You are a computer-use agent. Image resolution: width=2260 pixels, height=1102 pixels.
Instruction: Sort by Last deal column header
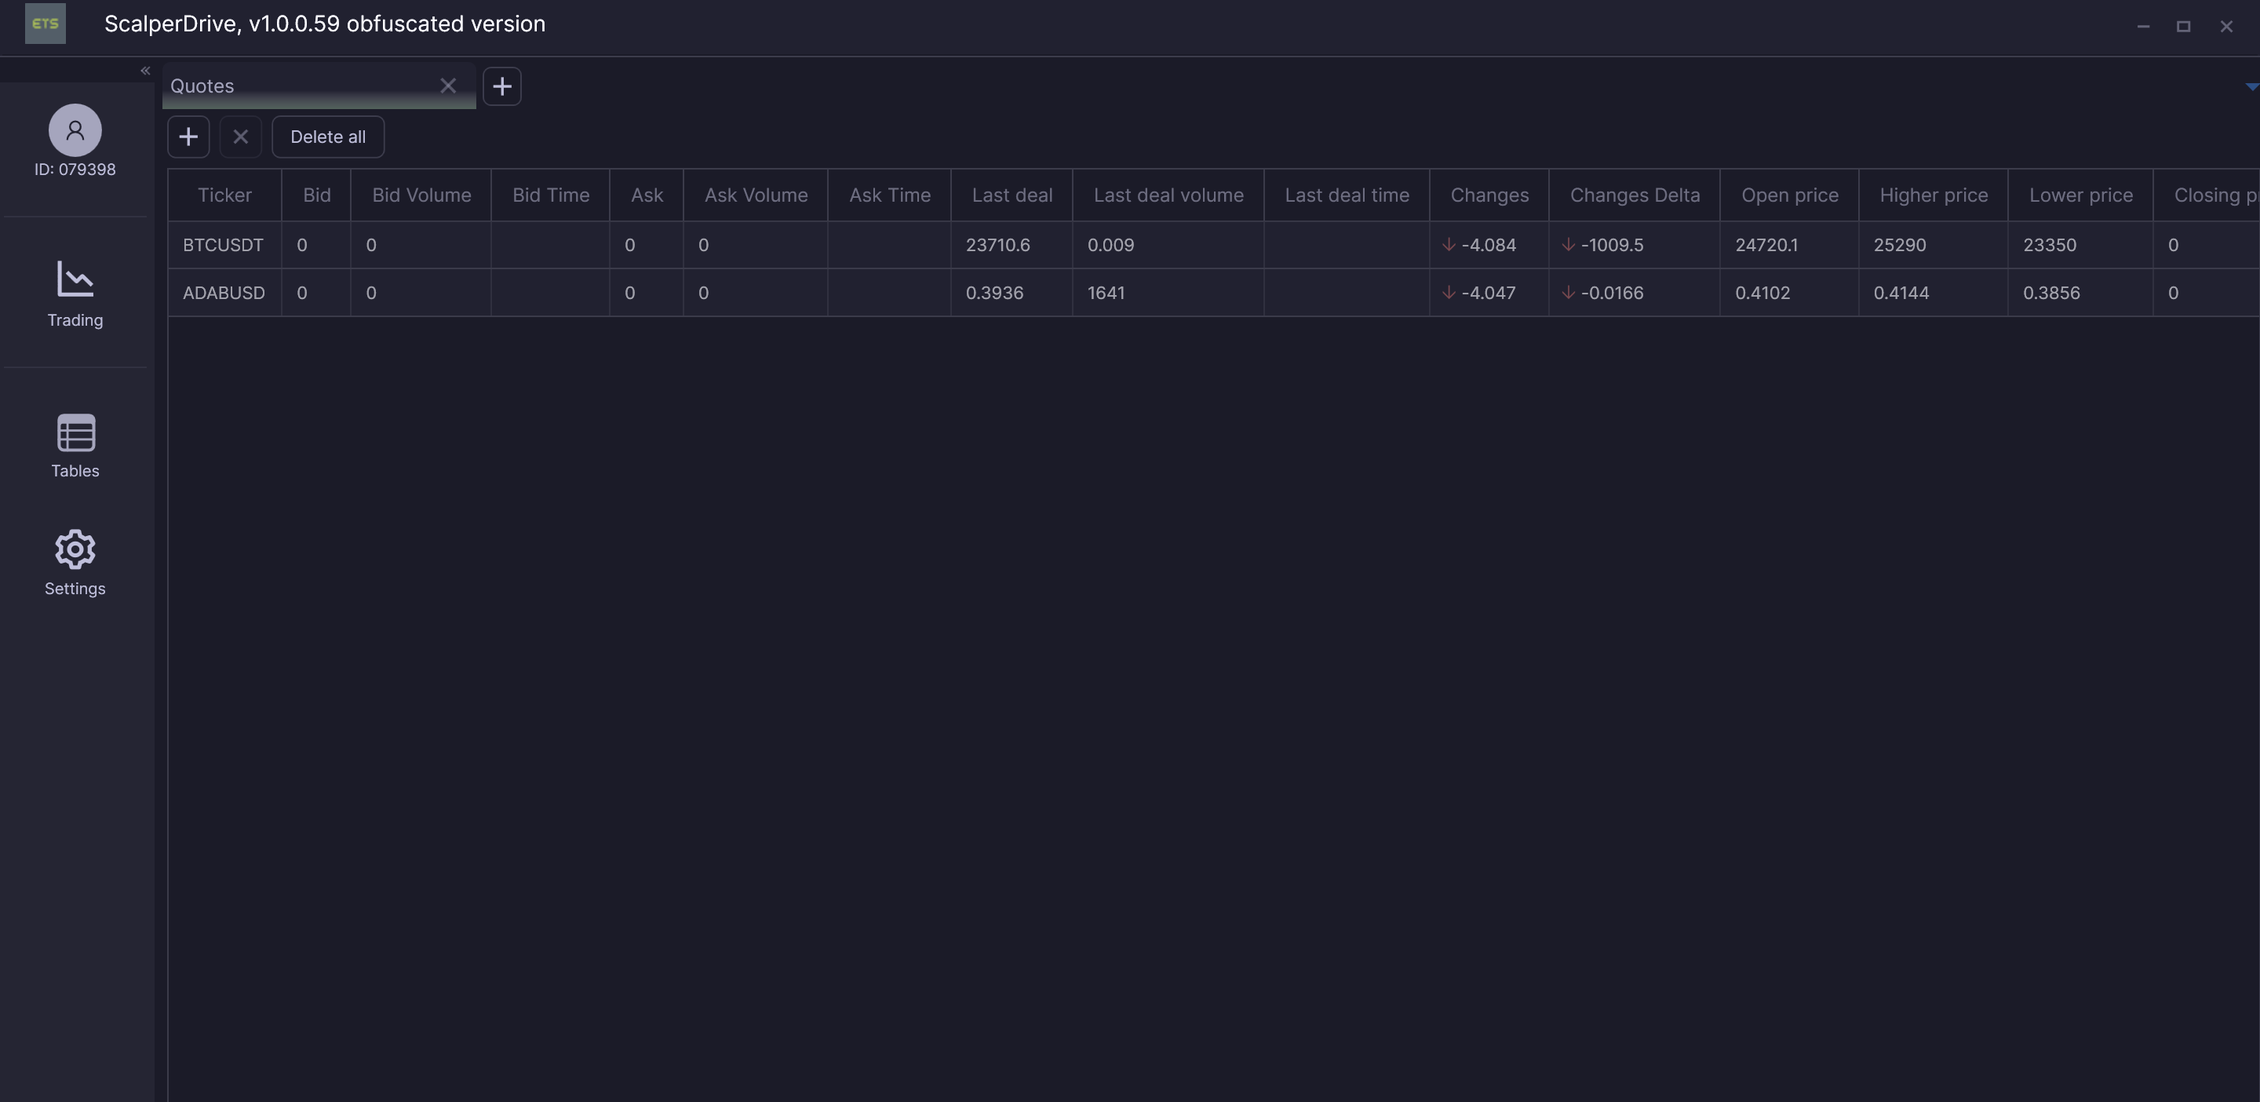[1011, 195]
